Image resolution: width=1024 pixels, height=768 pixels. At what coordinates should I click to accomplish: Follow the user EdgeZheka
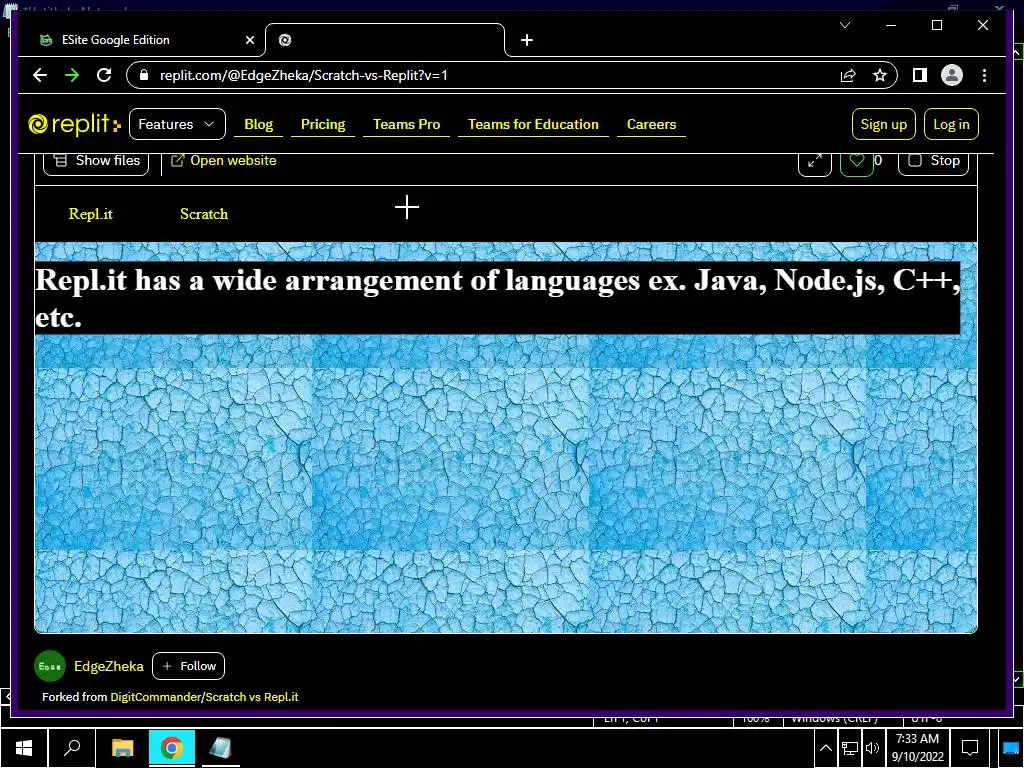click(188, 666)
